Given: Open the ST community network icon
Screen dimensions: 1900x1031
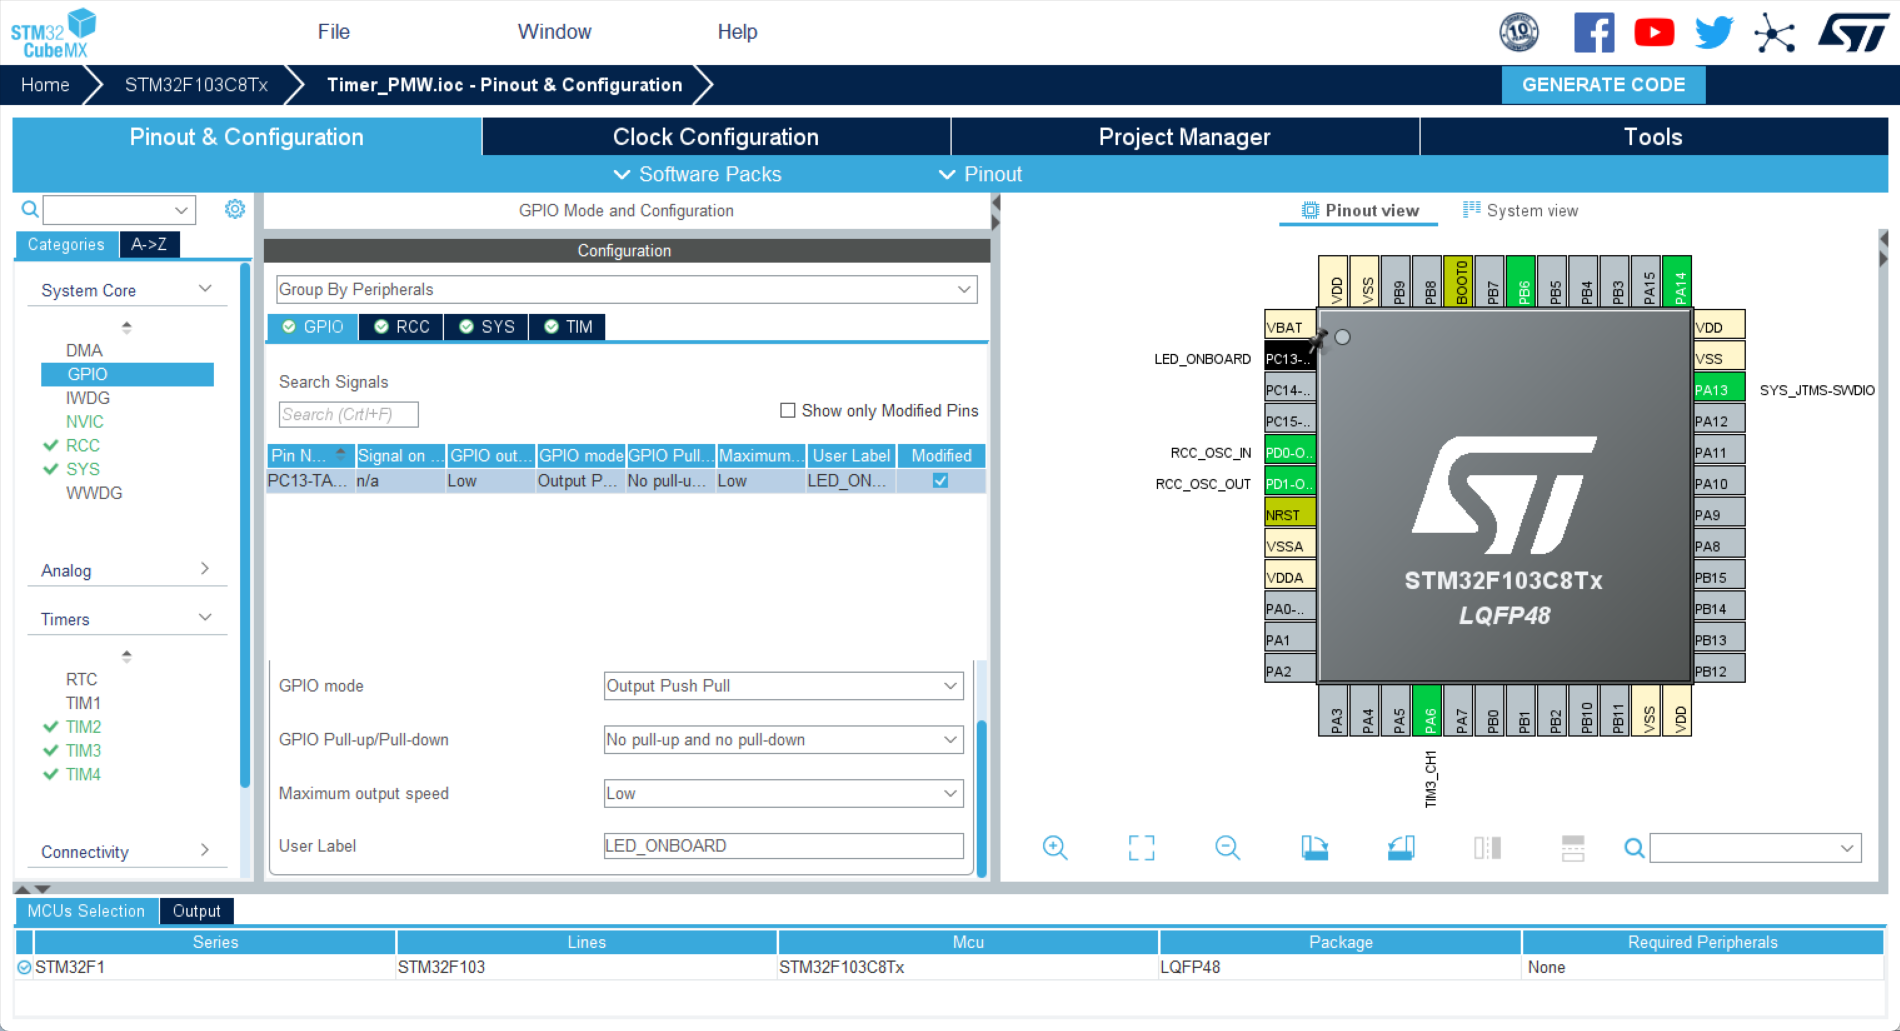Looking at the screenshot, I should pos(1775,33).
